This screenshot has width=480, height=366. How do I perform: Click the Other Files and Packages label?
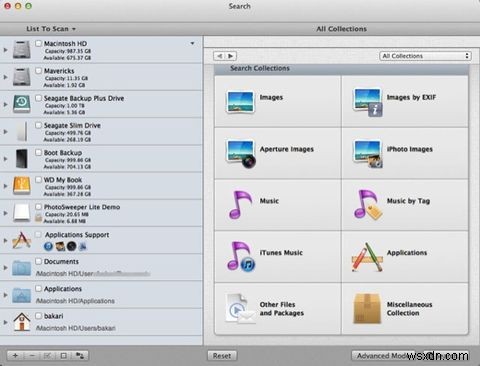pos(282,309)
